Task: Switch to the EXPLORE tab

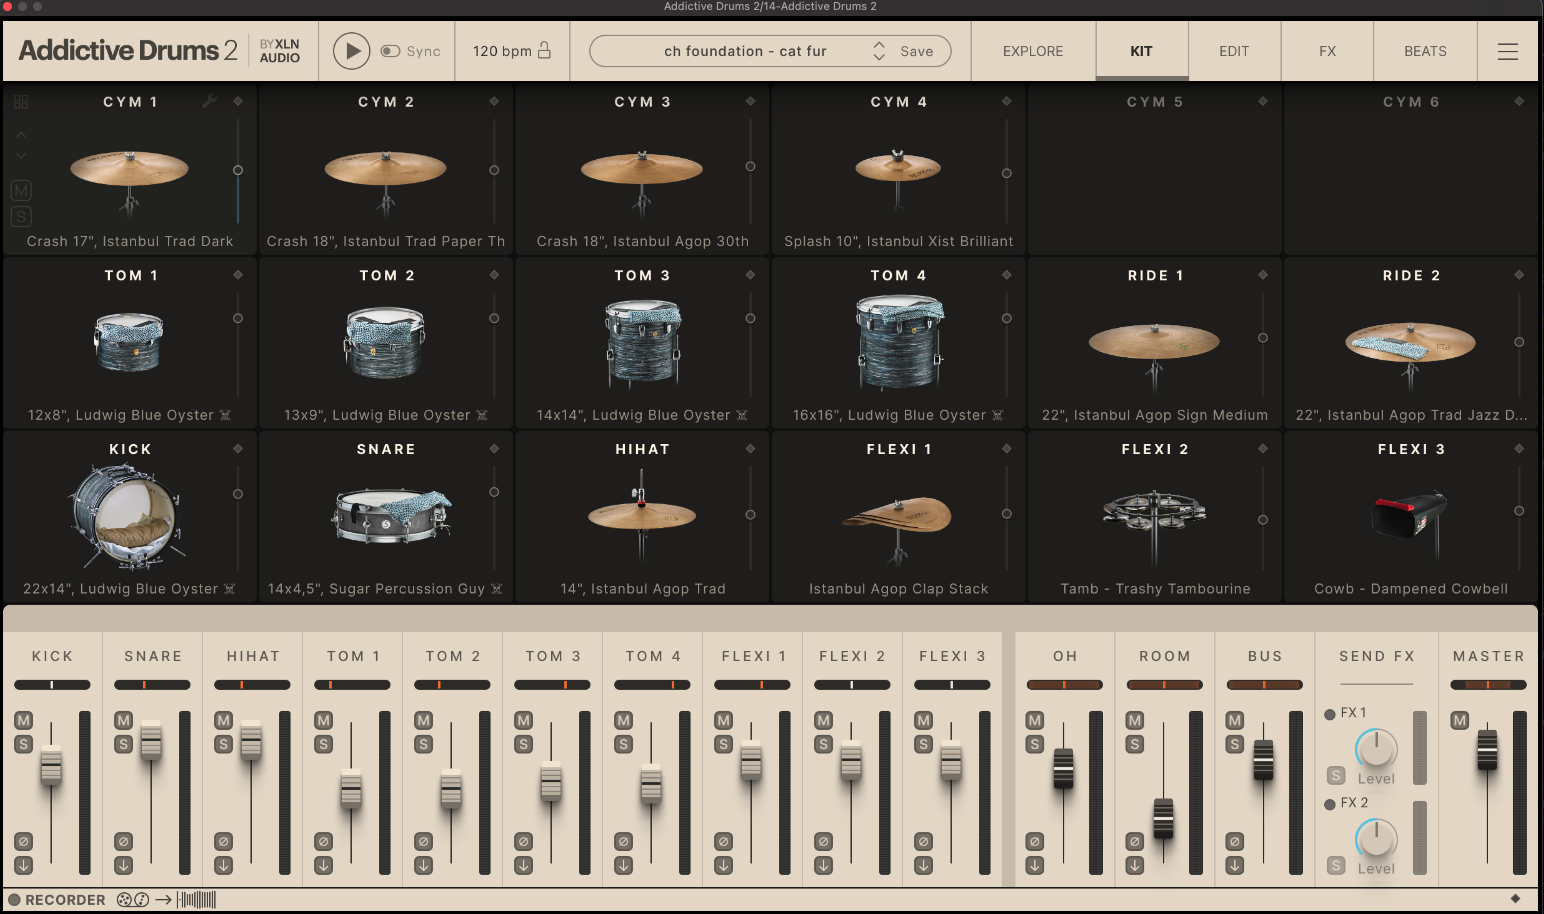Action: tap(1033, 51)
